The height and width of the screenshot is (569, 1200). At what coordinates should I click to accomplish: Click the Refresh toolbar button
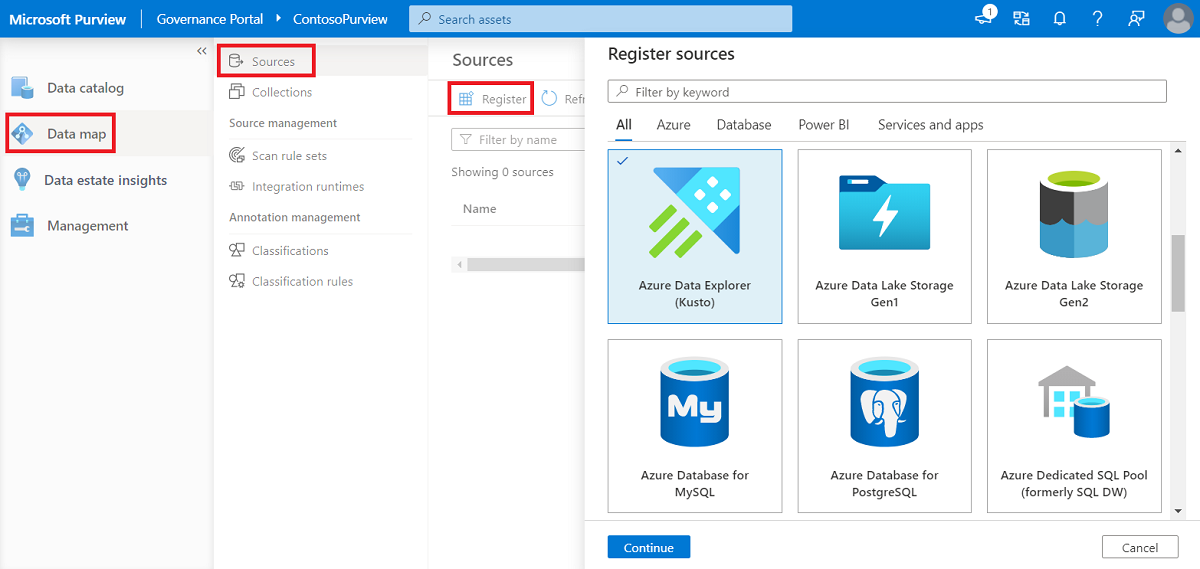[563, 99]
